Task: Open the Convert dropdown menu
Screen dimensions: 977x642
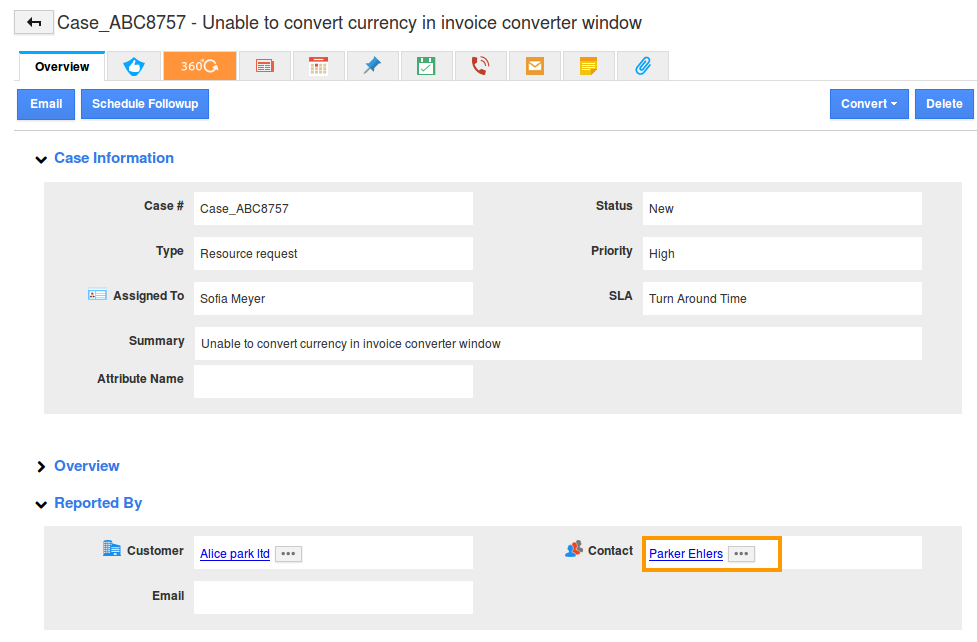Action: (x=868, y=104)
